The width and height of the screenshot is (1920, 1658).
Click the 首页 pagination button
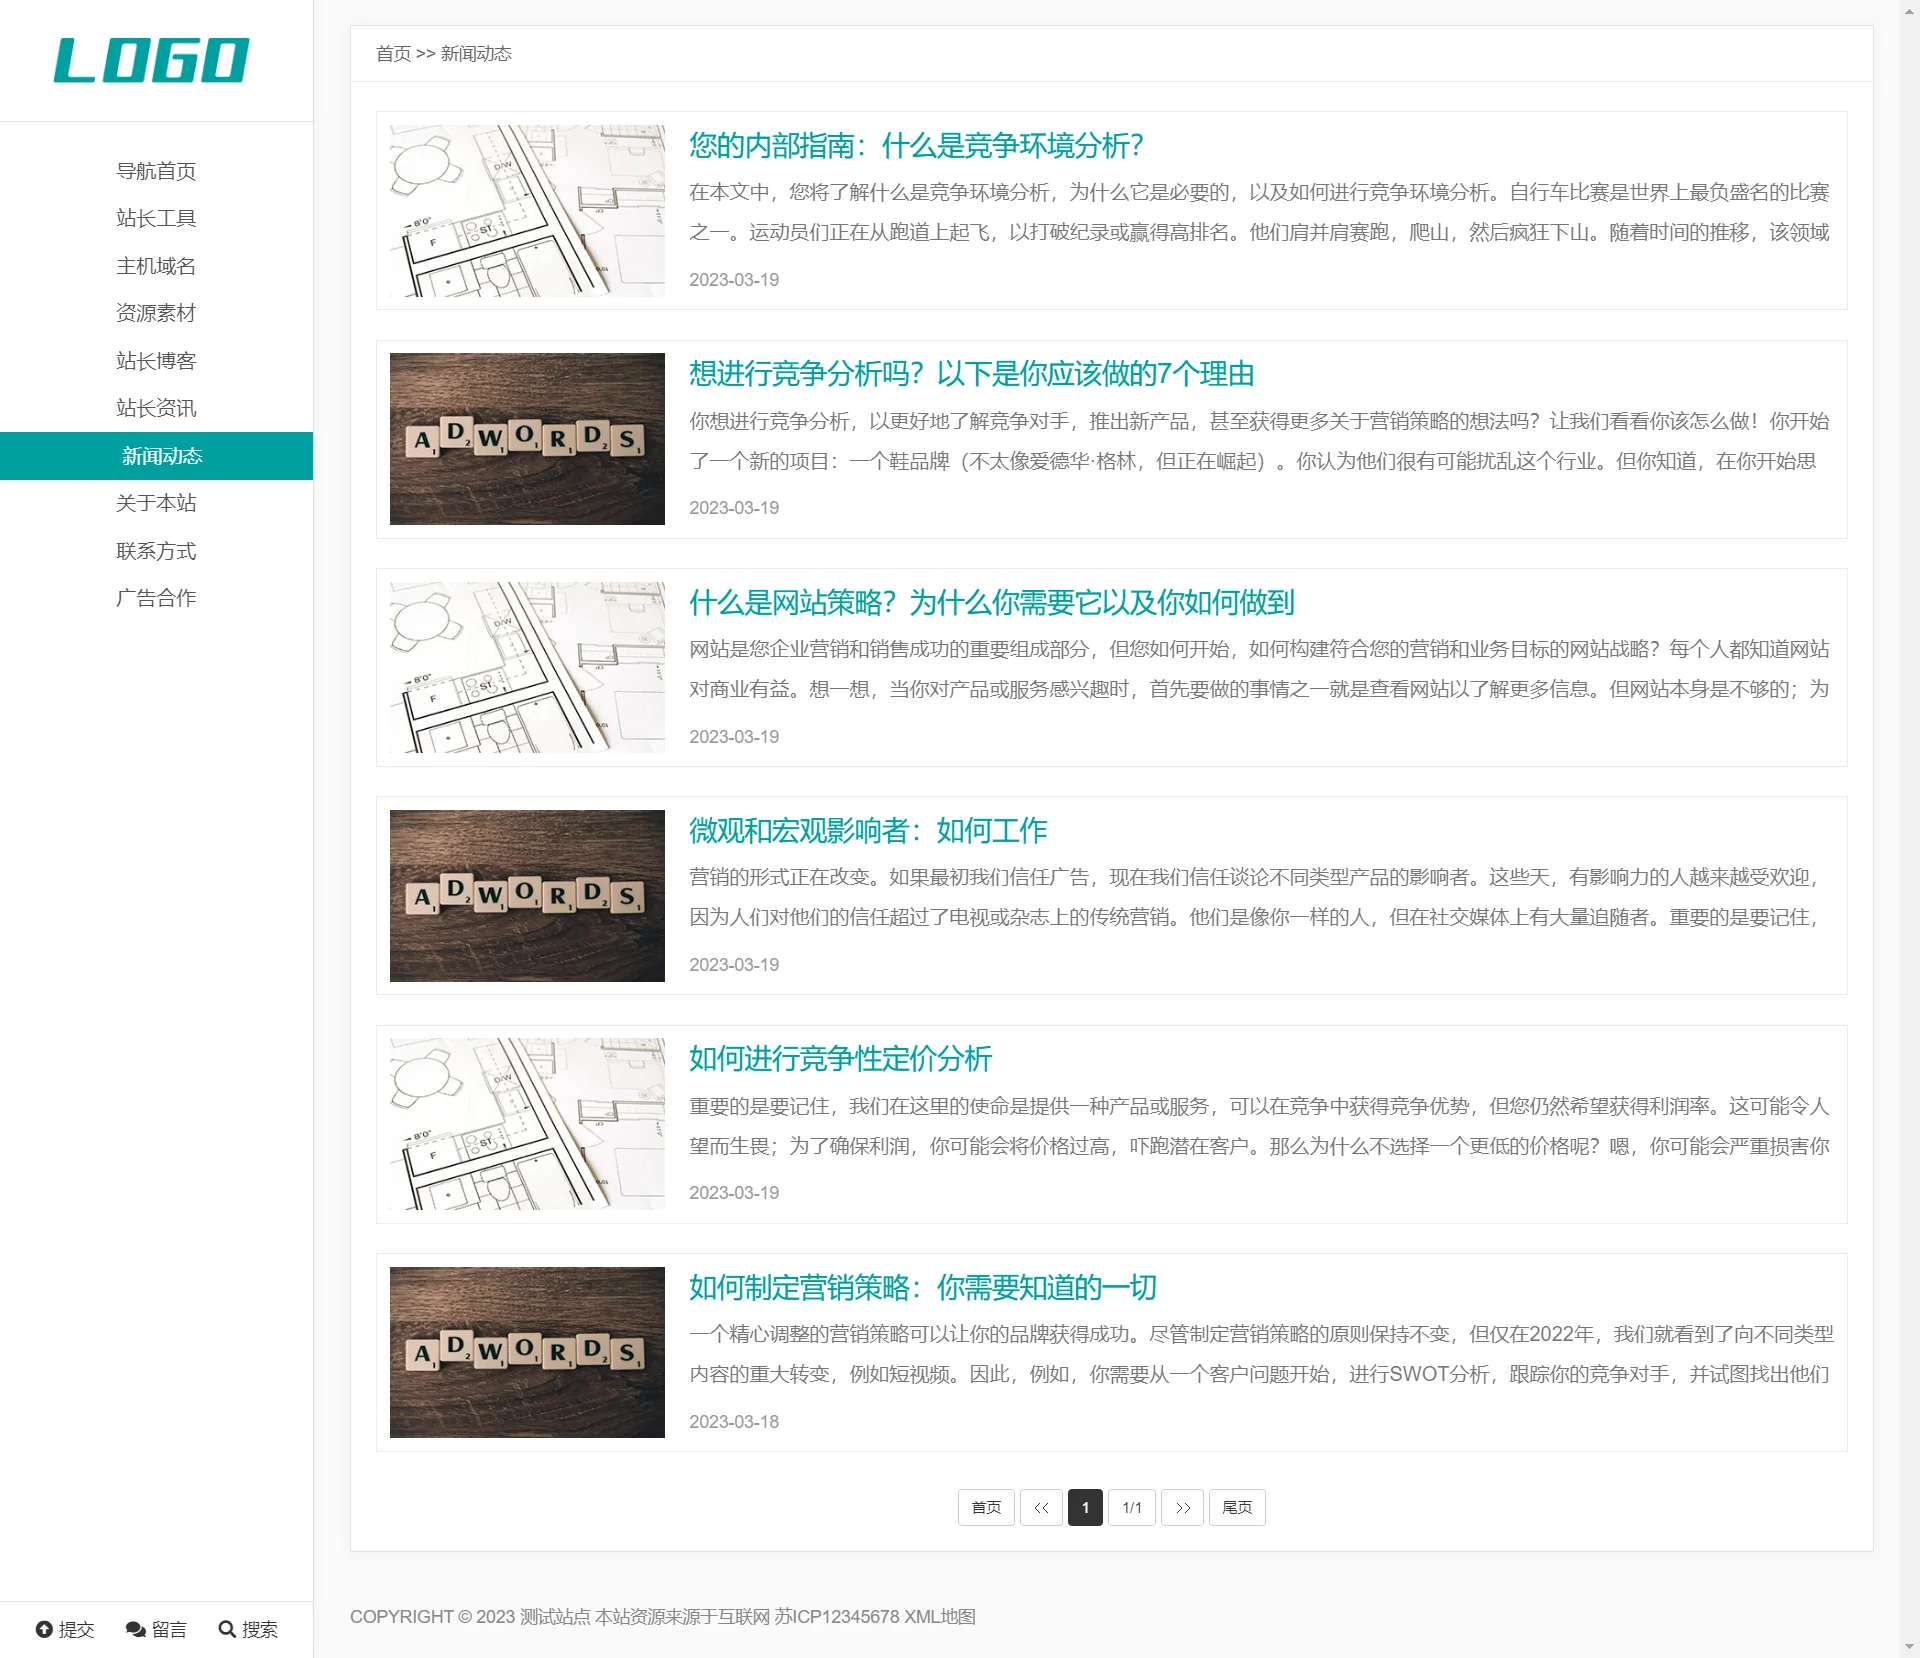[986, 1507]
